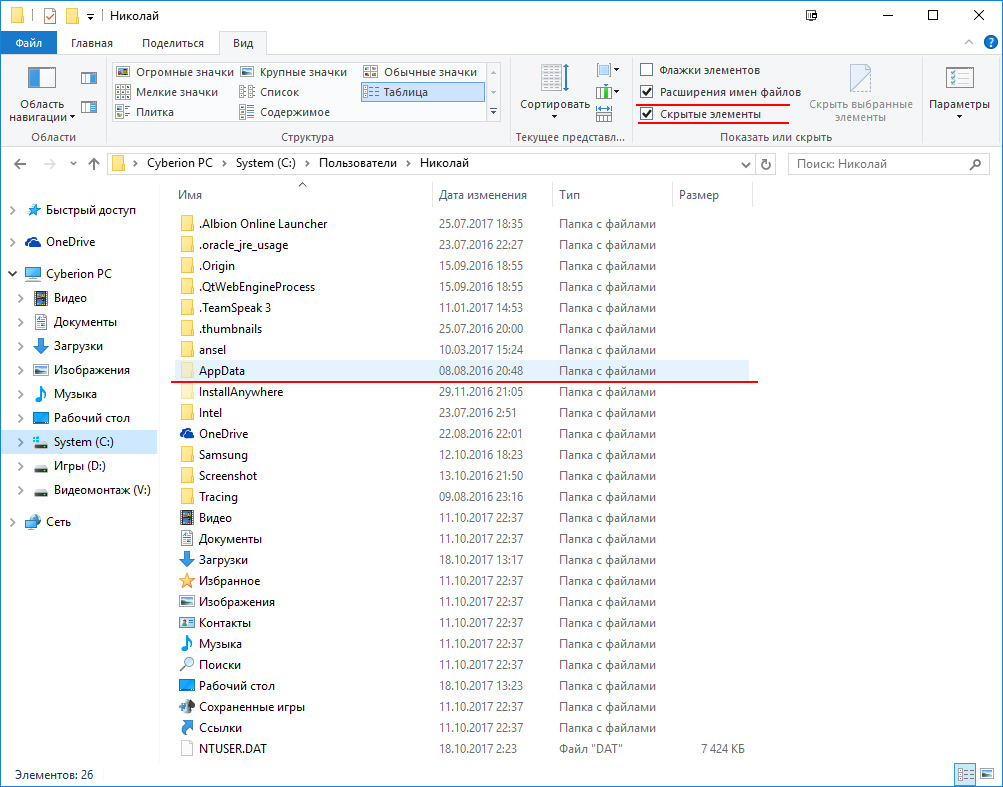The width and height of the screenshot is (1003, 787).
Task: Select Крупные значки layout
Action: 295,72
